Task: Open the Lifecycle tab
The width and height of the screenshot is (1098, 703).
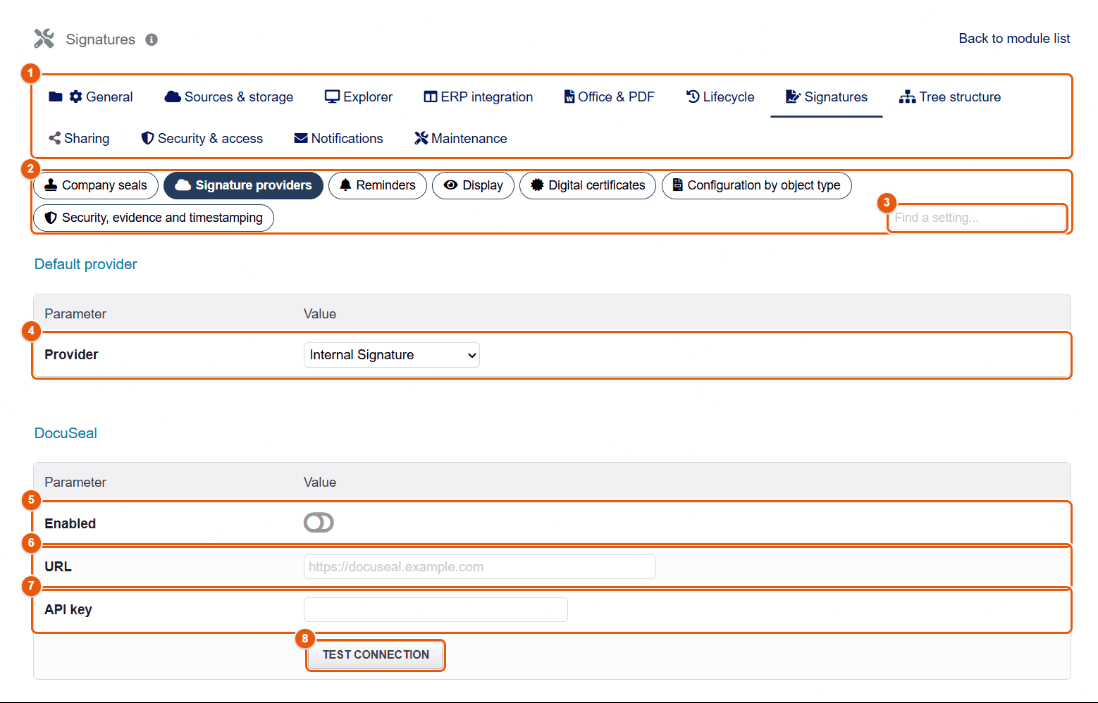Action: tap(721, 97)
